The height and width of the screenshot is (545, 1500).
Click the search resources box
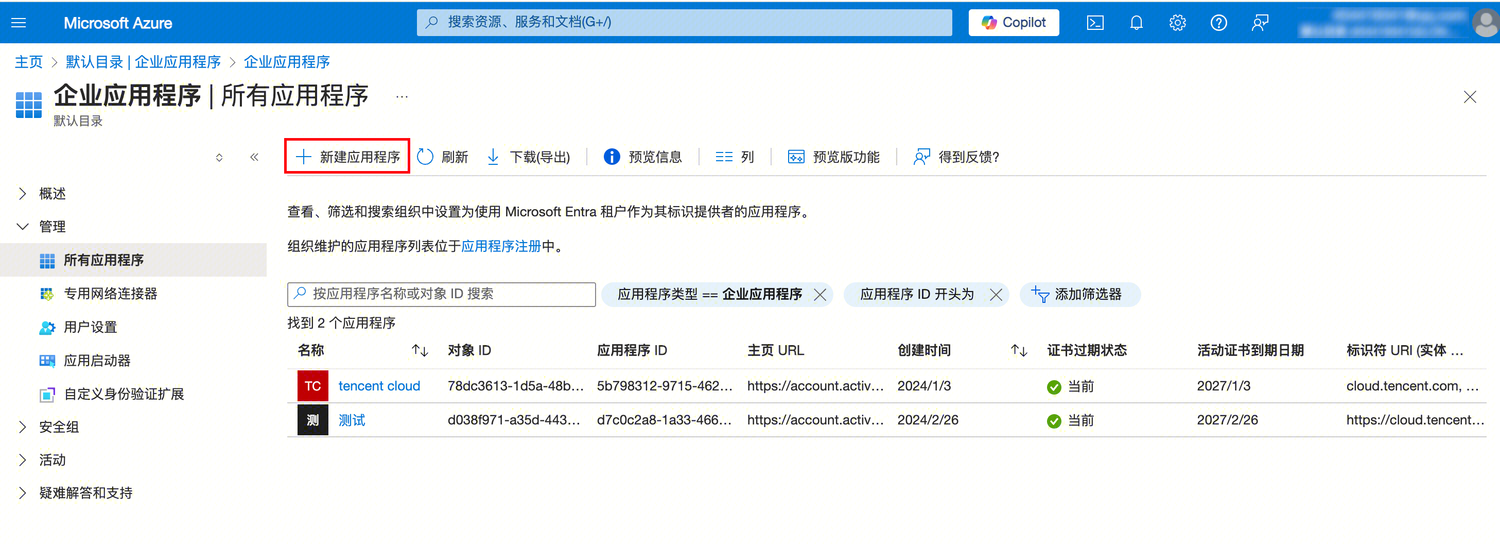(684, 22)
